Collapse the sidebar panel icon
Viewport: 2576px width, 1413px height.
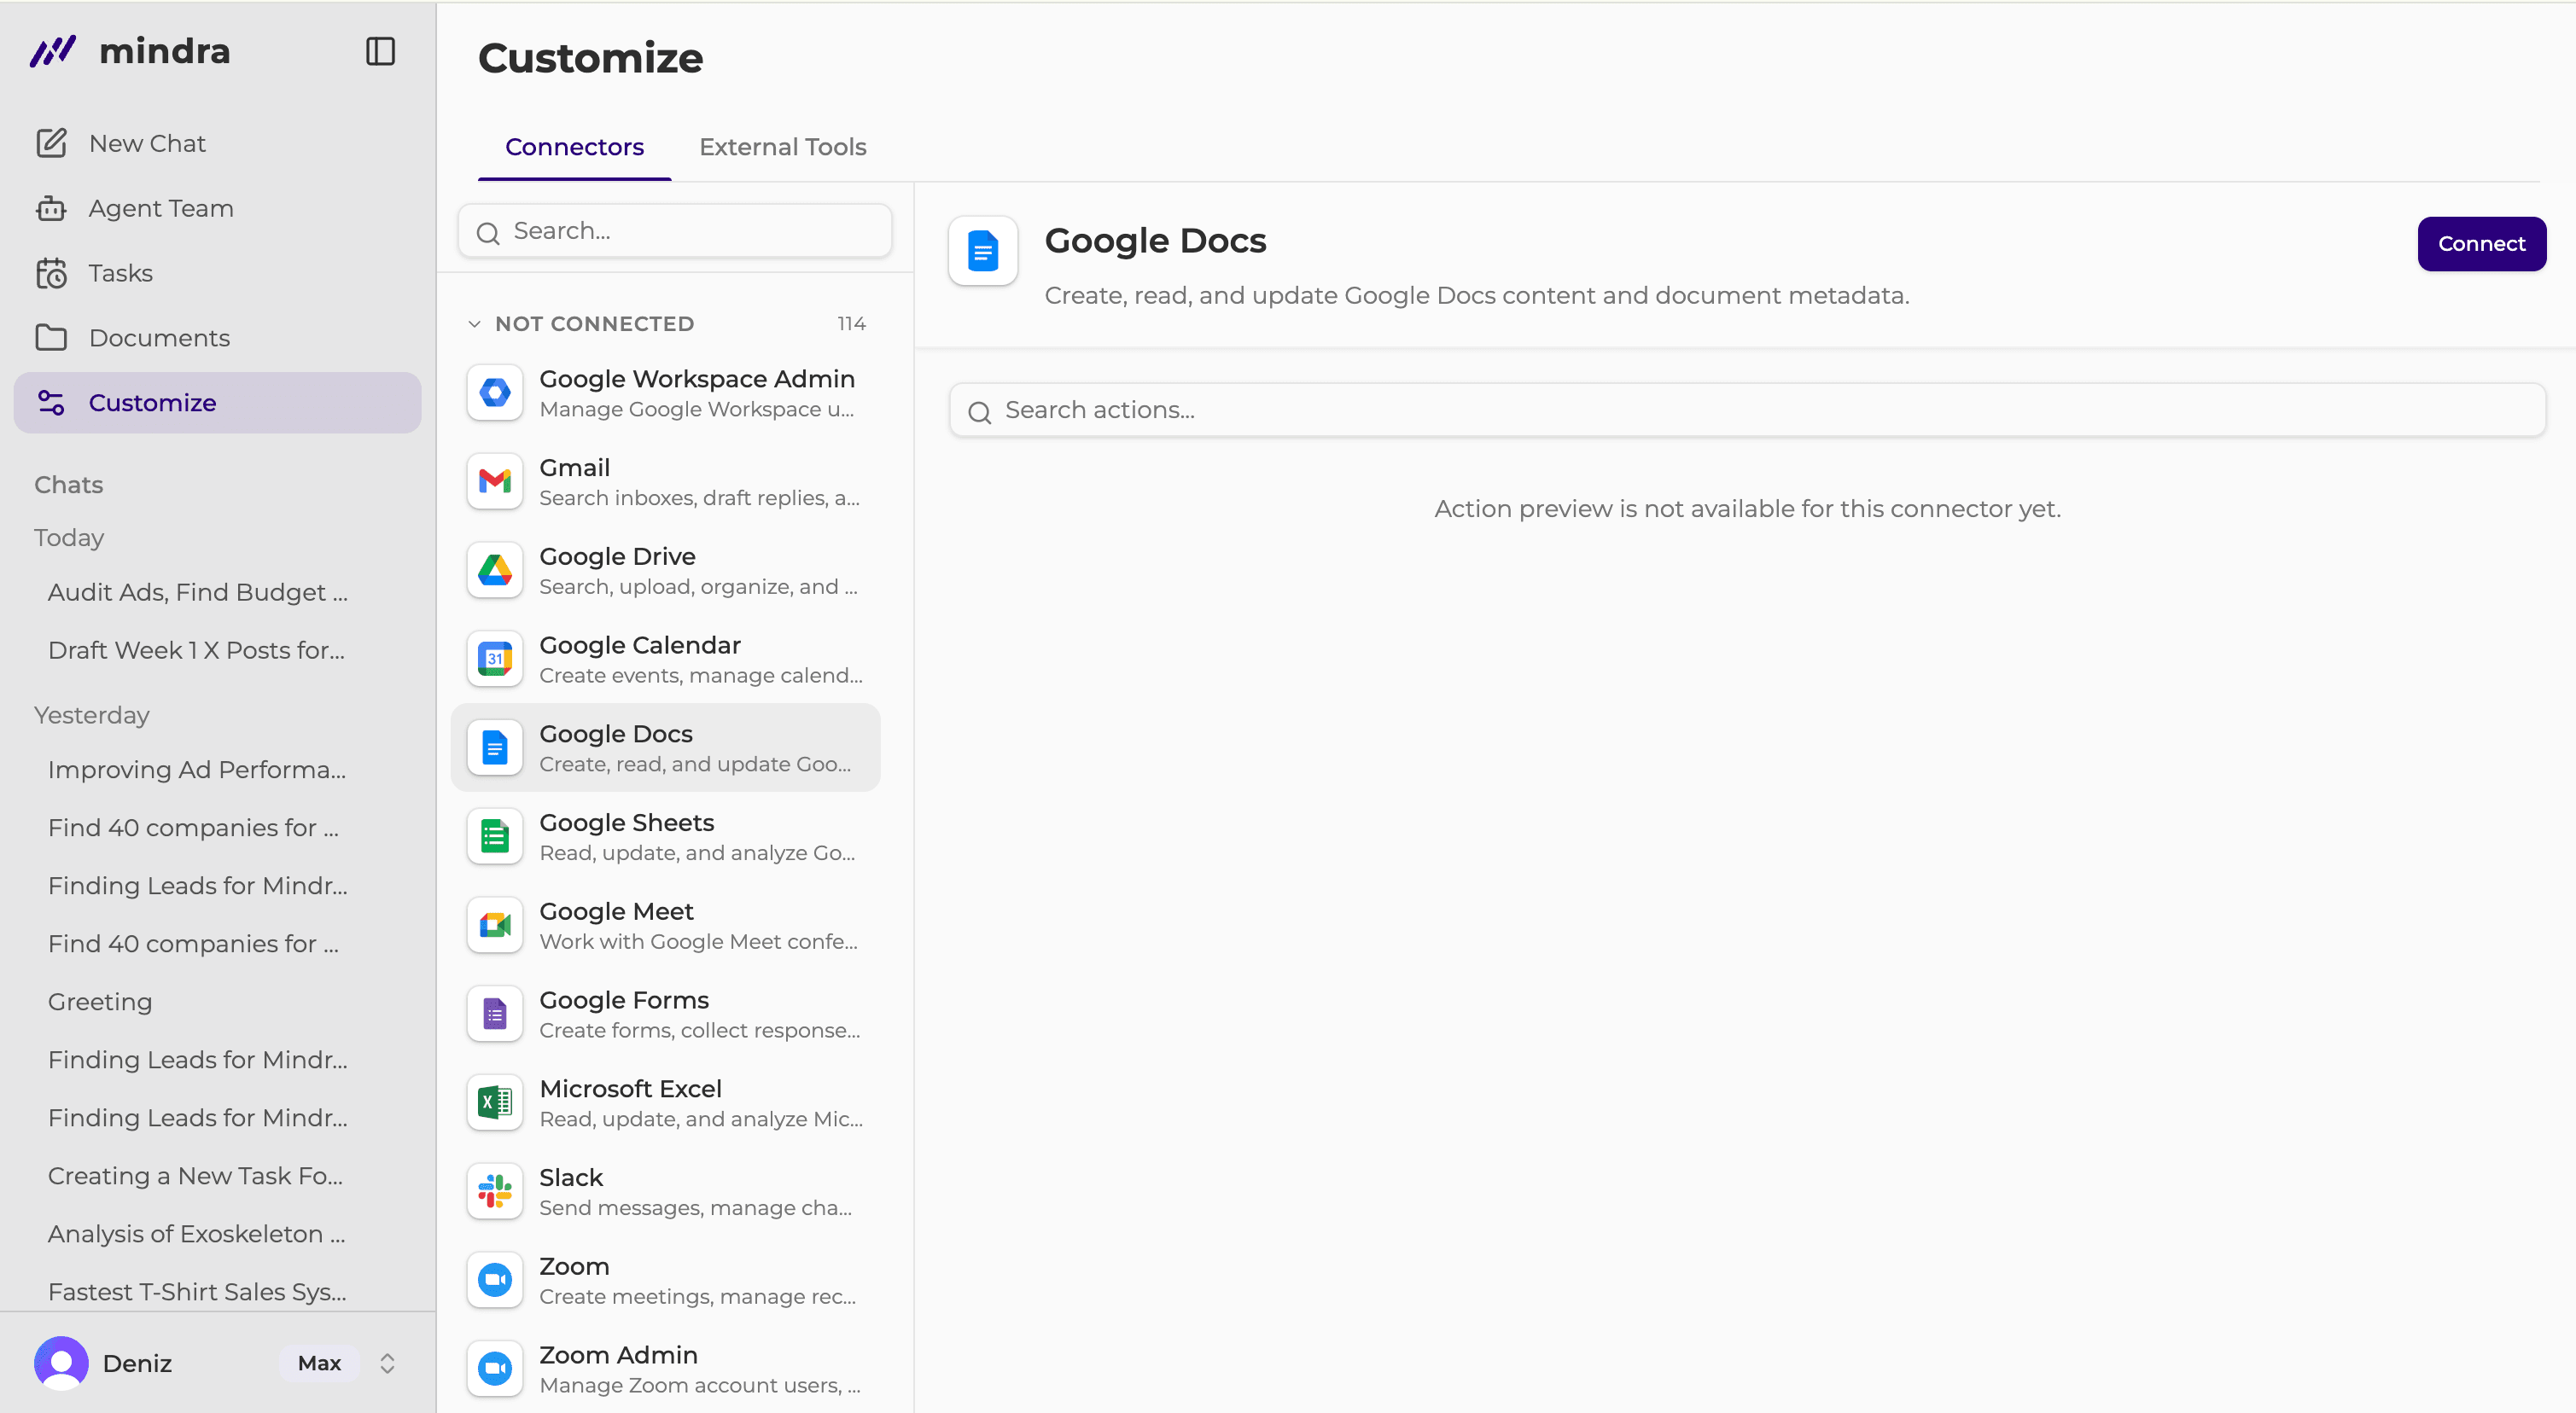point(380,51)
